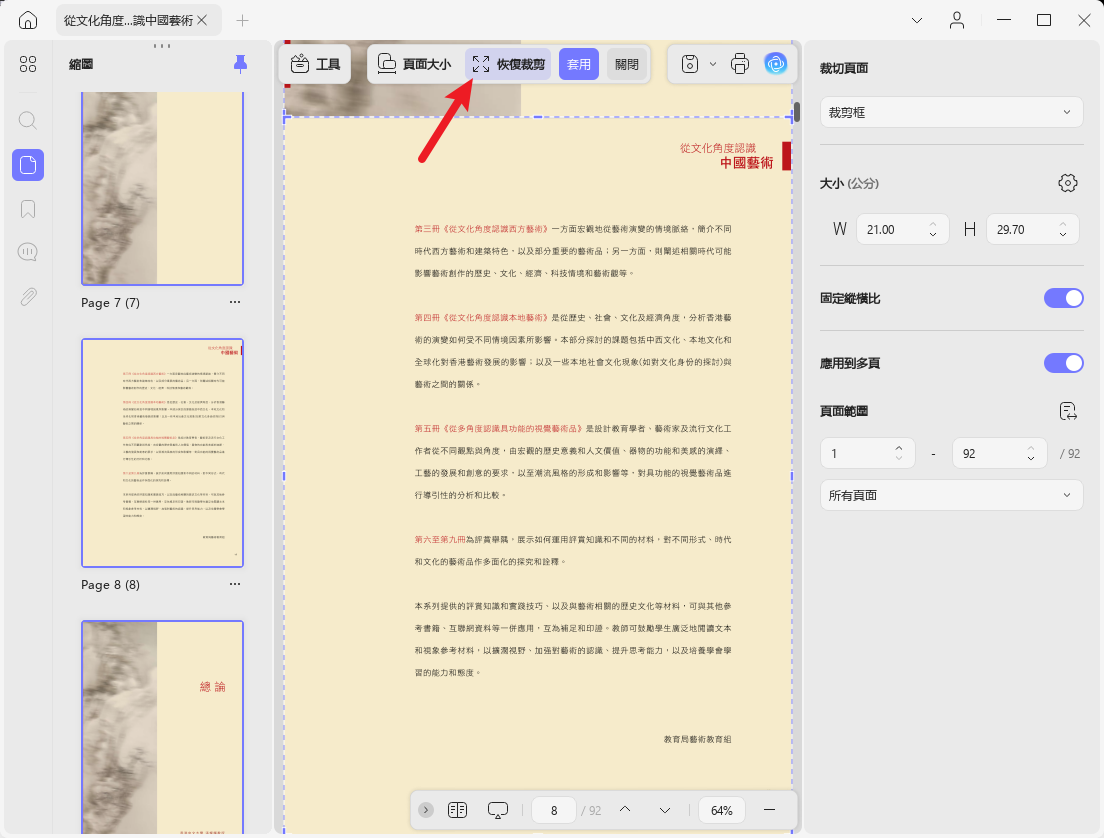Pin the thumbnail panel
Viewport: 1104px width, 838px height.
240,64
